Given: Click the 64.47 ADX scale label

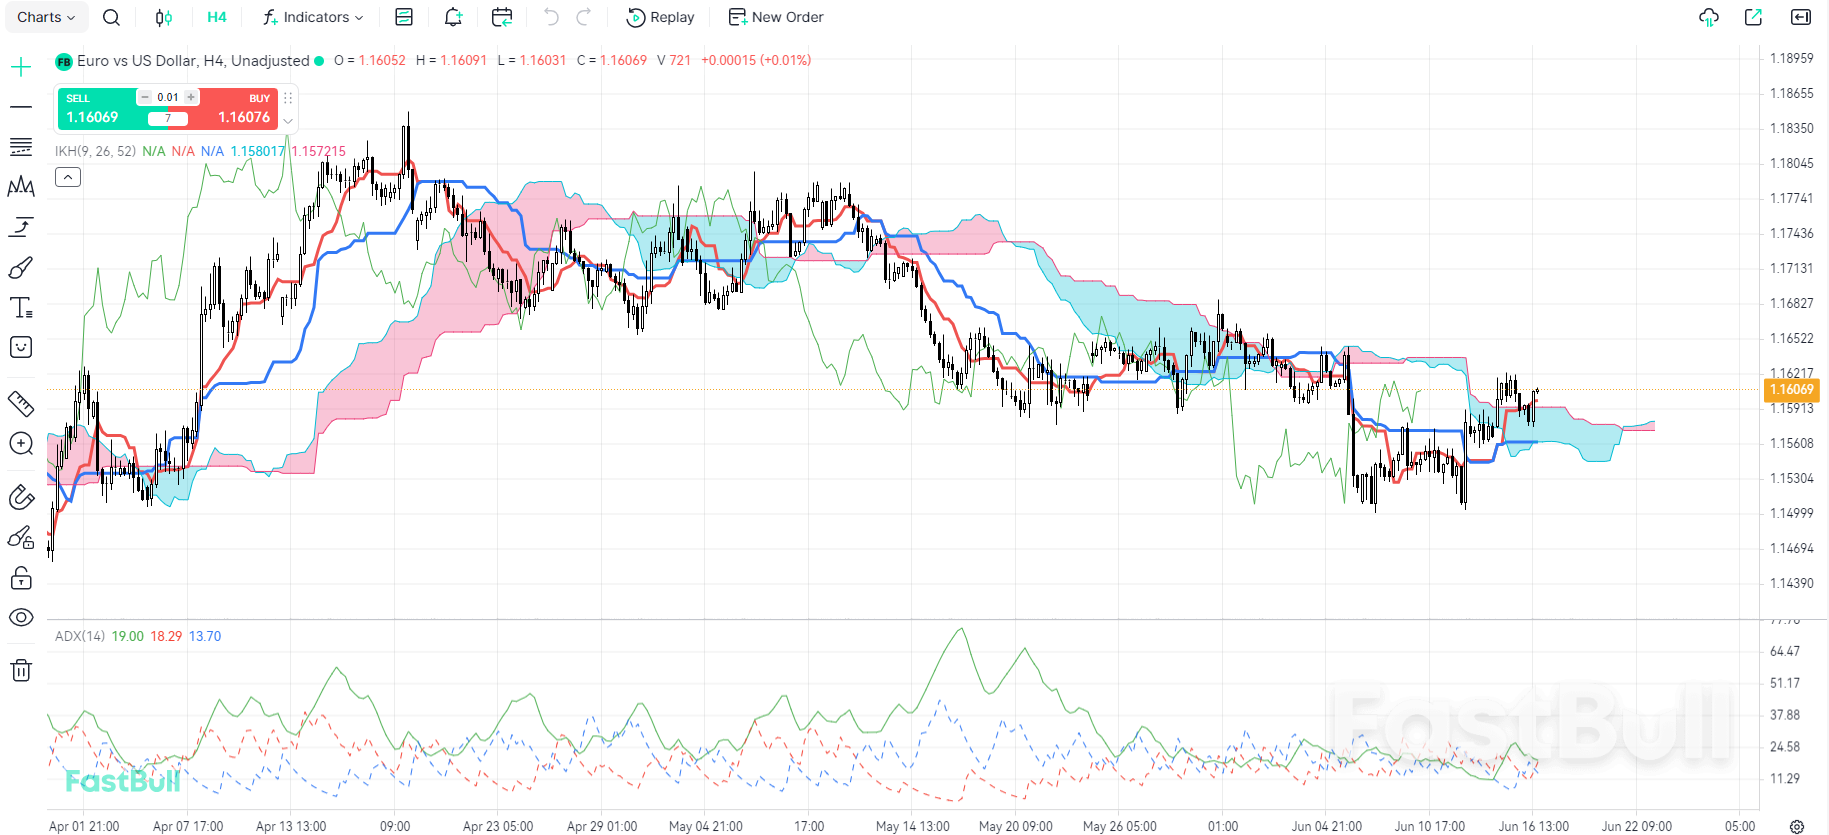Looking at the screenshot, I should tap(1785, 651).
